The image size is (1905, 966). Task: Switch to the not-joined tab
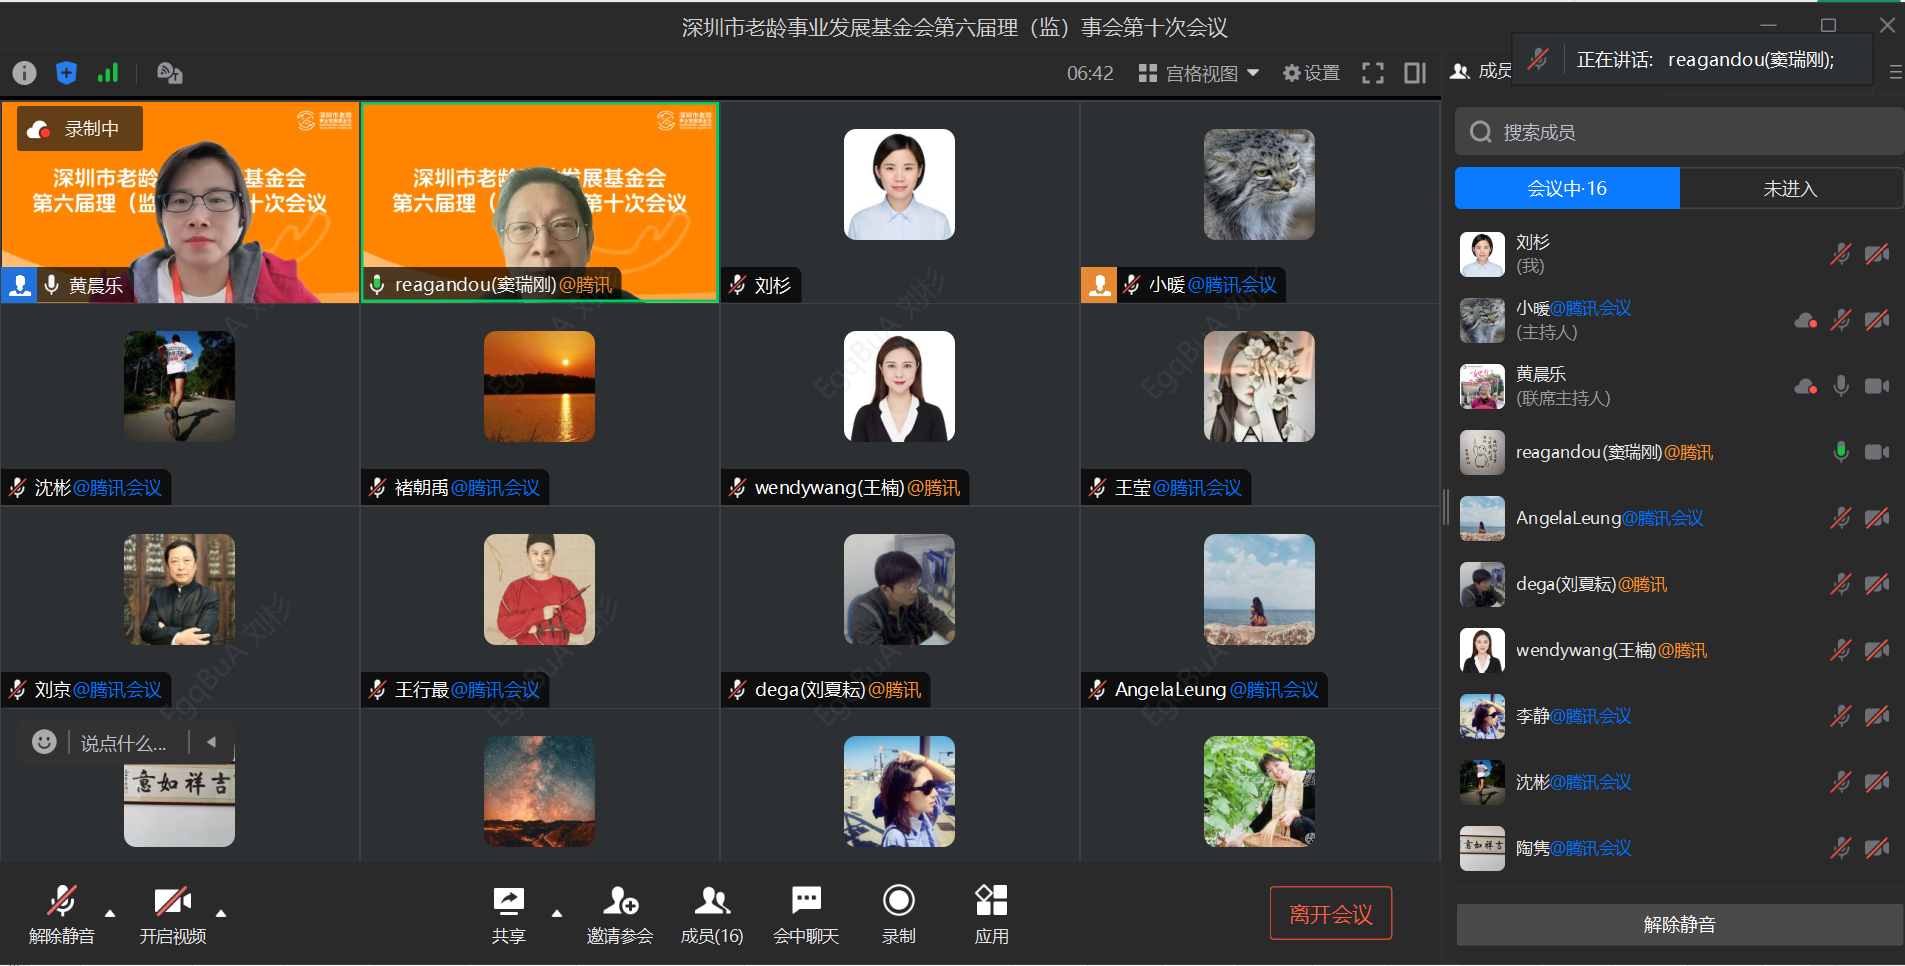[1789, 188]
